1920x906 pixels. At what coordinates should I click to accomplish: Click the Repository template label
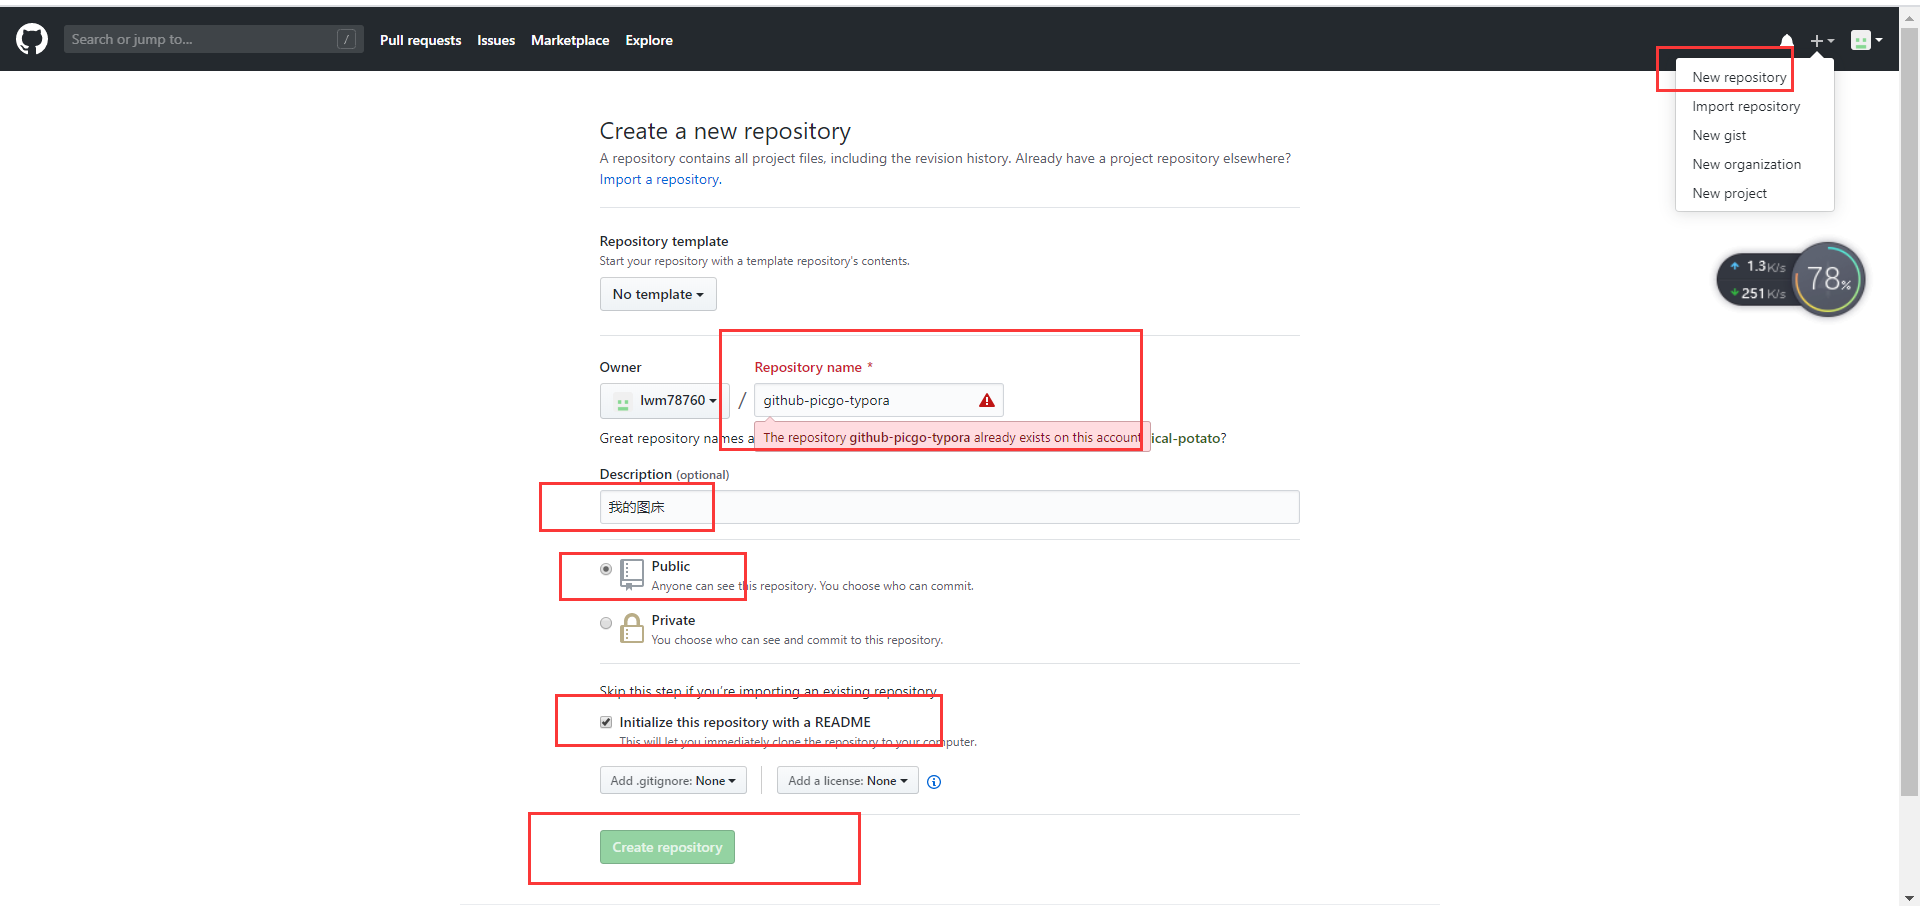click(x=664, y=241)
